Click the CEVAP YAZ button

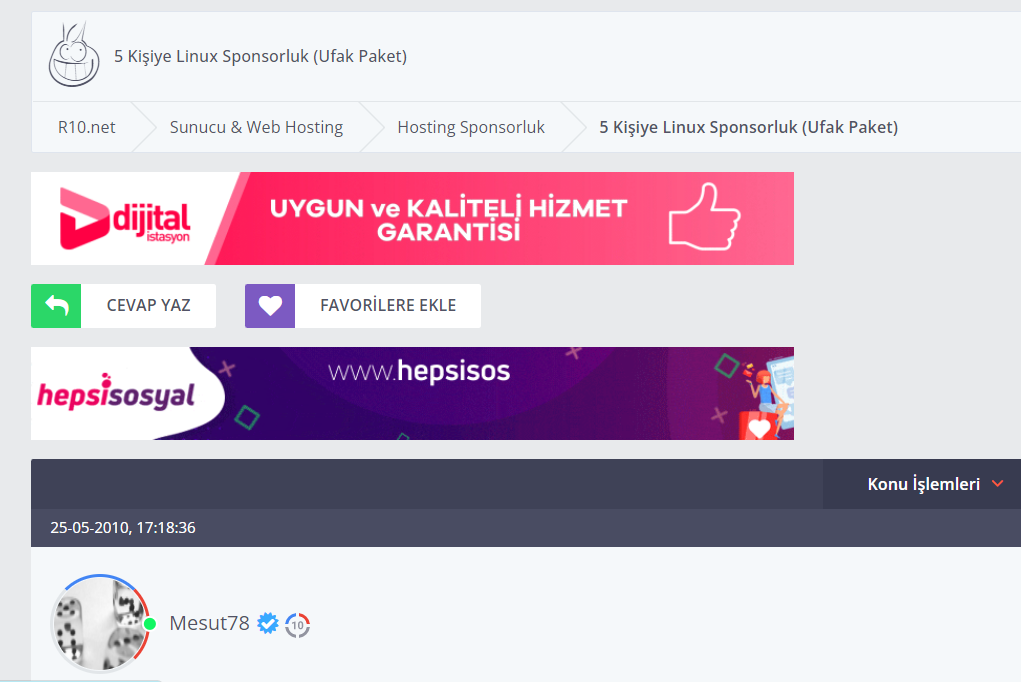click(123, 305)
